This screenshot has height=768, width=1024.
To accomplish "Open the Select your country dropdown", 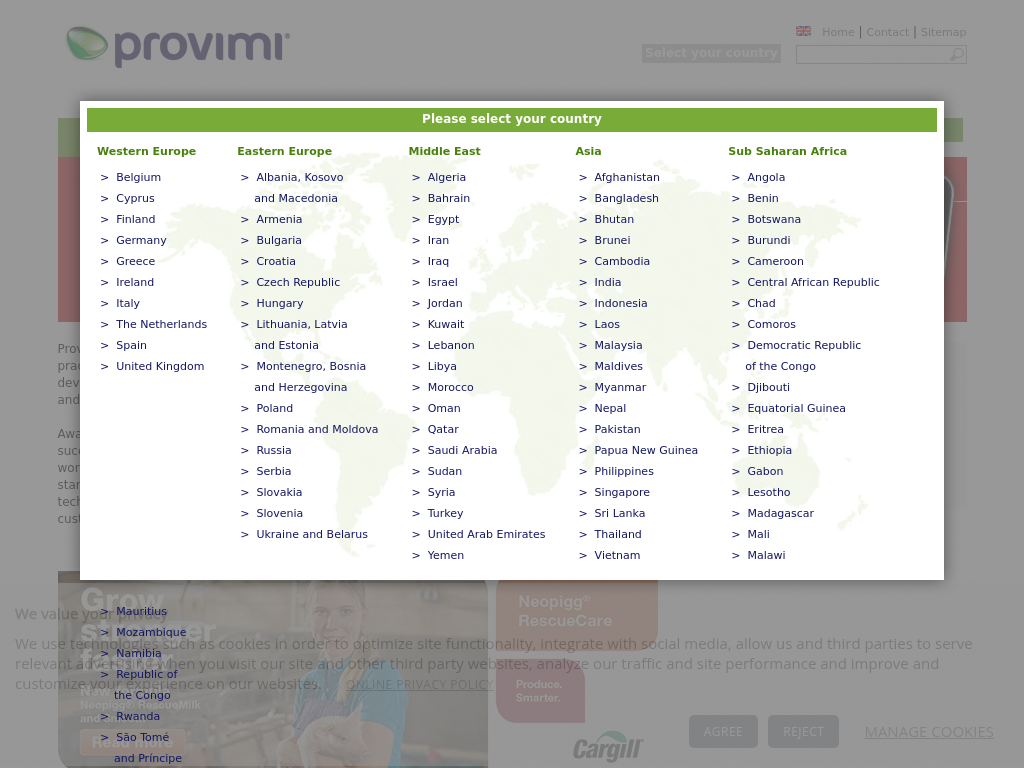I will (x=711, y=53).
